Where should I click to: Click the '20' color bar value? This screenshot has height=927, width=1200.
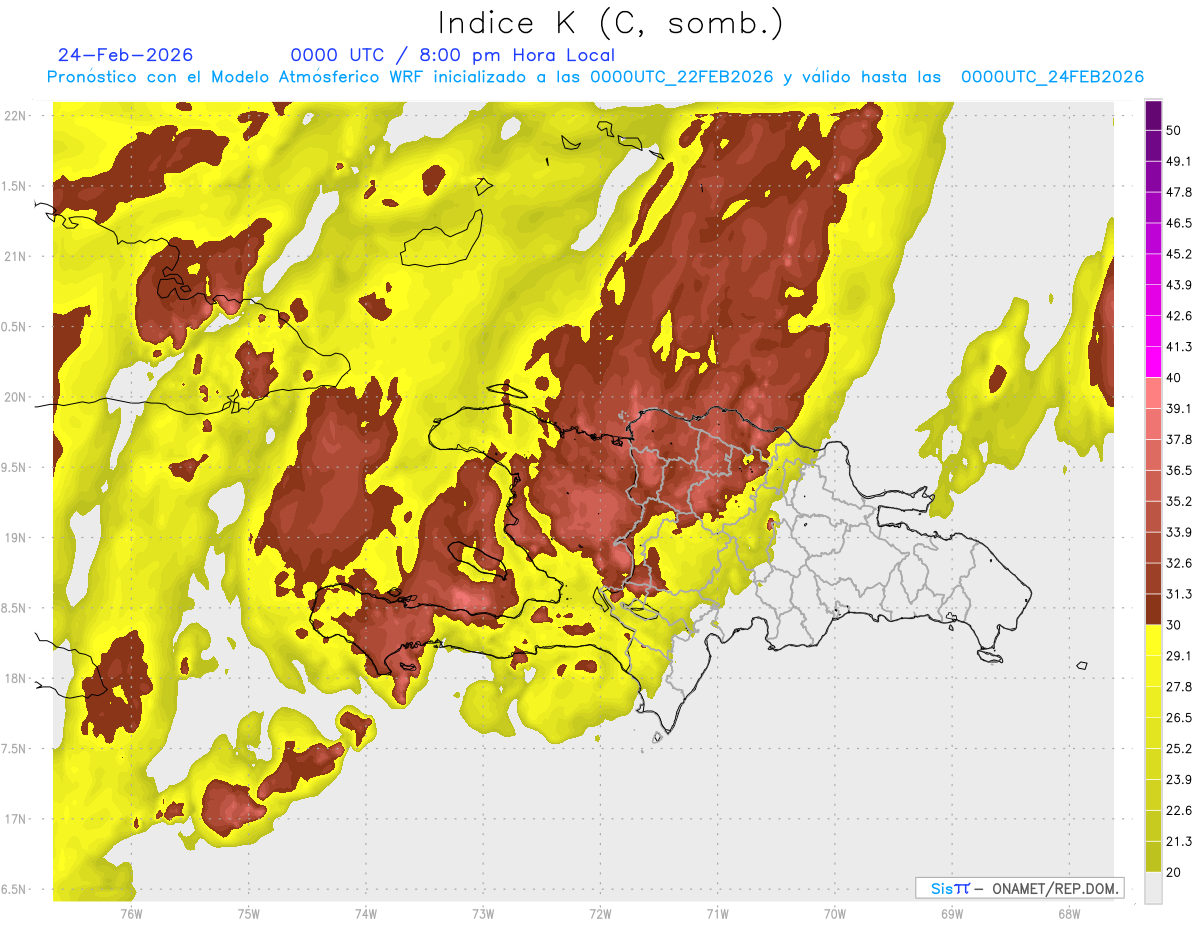click(x=1175, y=873)
